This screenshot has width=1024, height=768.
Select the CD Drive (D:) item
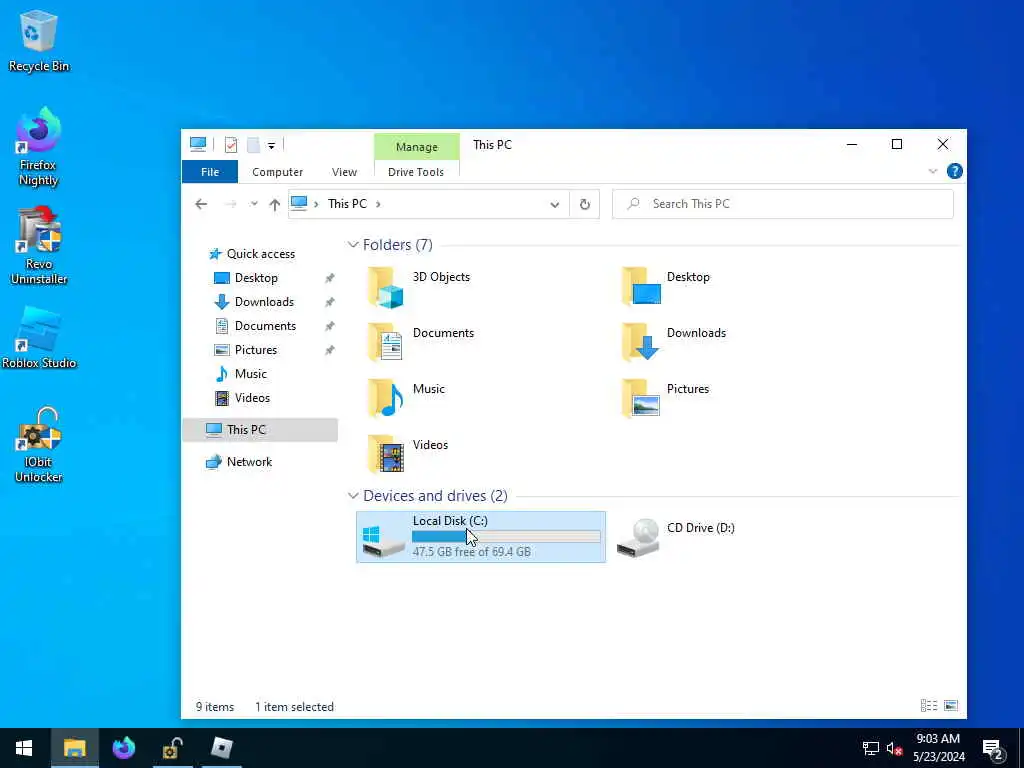click(x=676, y=537)
